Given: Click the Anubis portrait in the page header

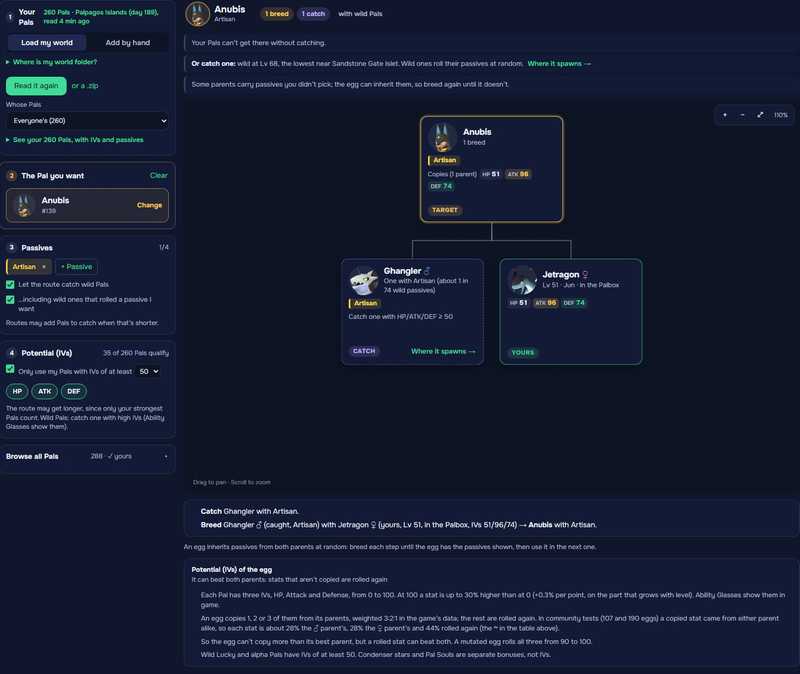Looking at the screenshot, I should click(x=197, y=14).
